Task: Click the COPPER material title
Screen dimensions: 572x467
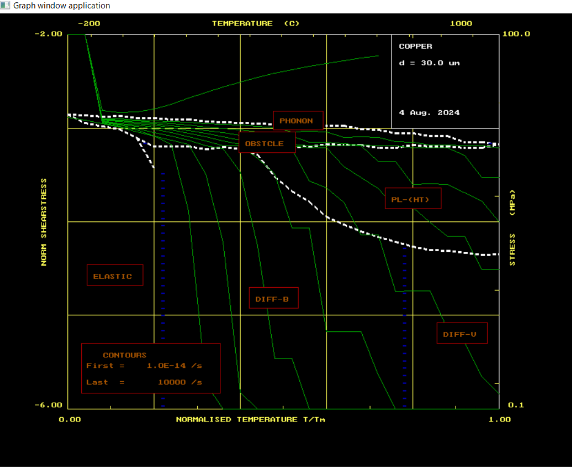Action: point(415,46)
